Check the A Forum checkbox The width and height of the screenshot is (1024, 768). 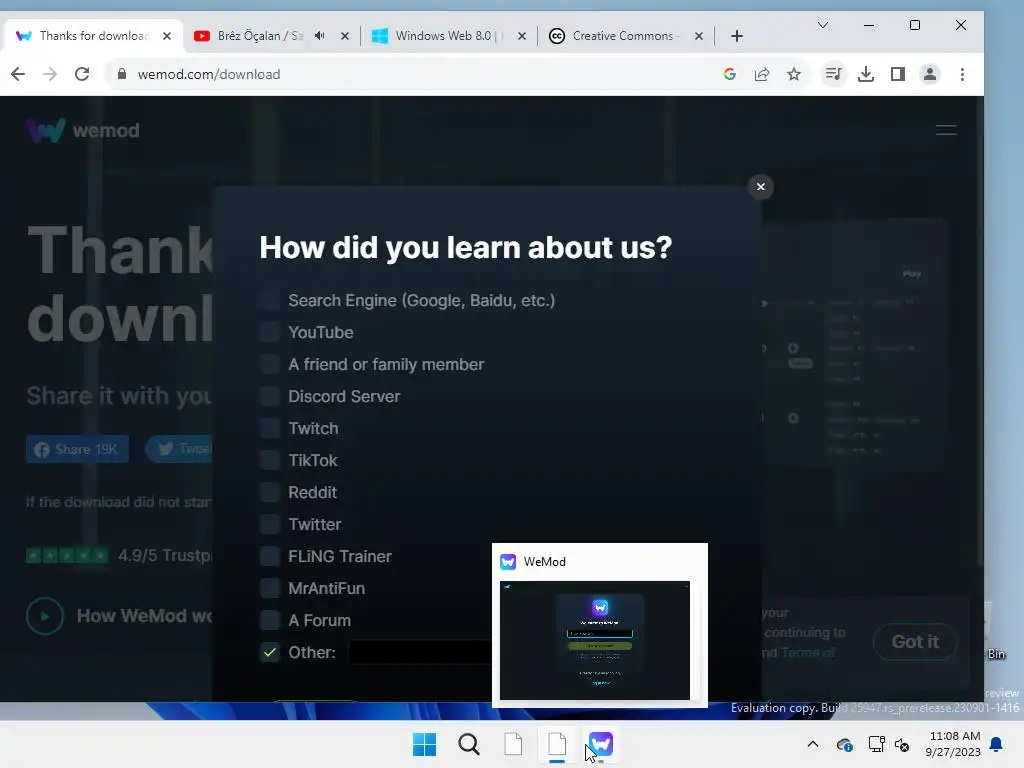point(270,620)
